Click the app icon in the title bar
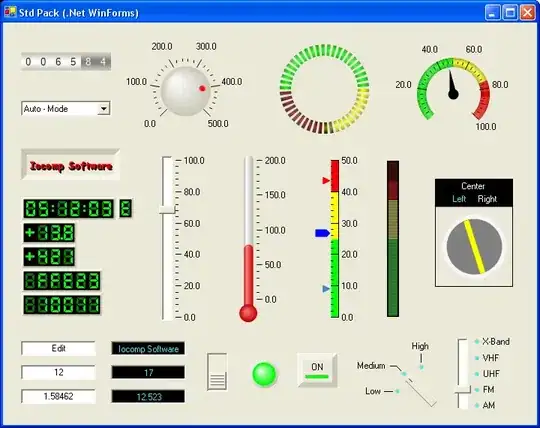 coord(10,12)
